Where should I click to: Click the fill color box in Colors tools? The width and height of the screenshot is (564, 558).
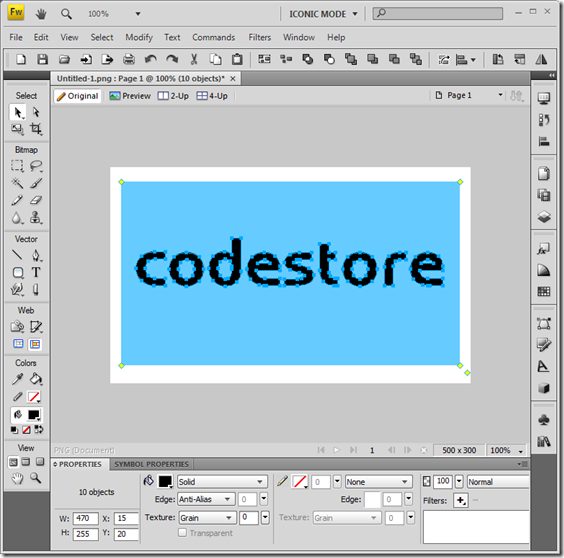pos(34,415)
